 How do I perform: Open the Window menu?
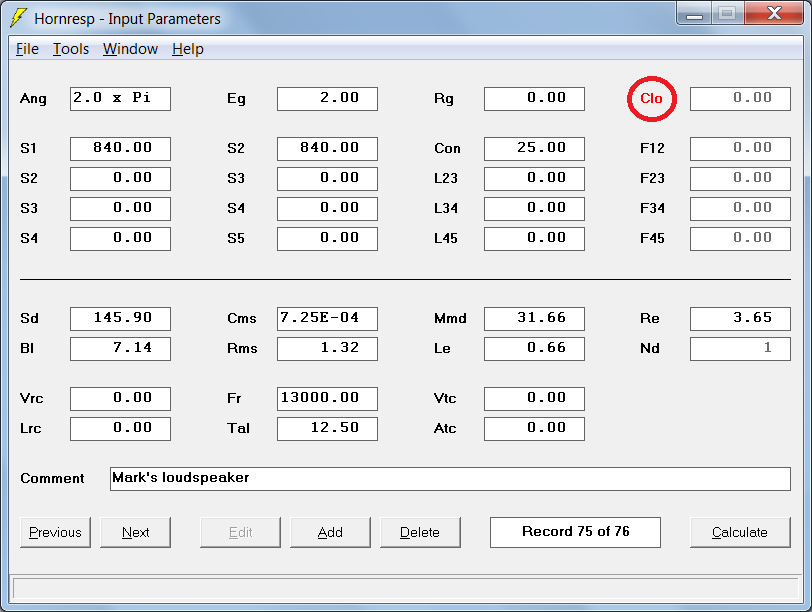click(130, 49)
